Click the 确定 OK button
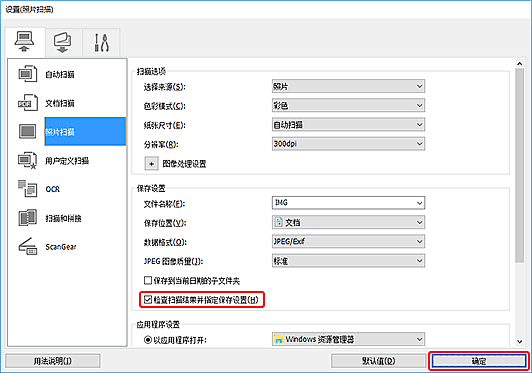 click(x=479, y=361)
